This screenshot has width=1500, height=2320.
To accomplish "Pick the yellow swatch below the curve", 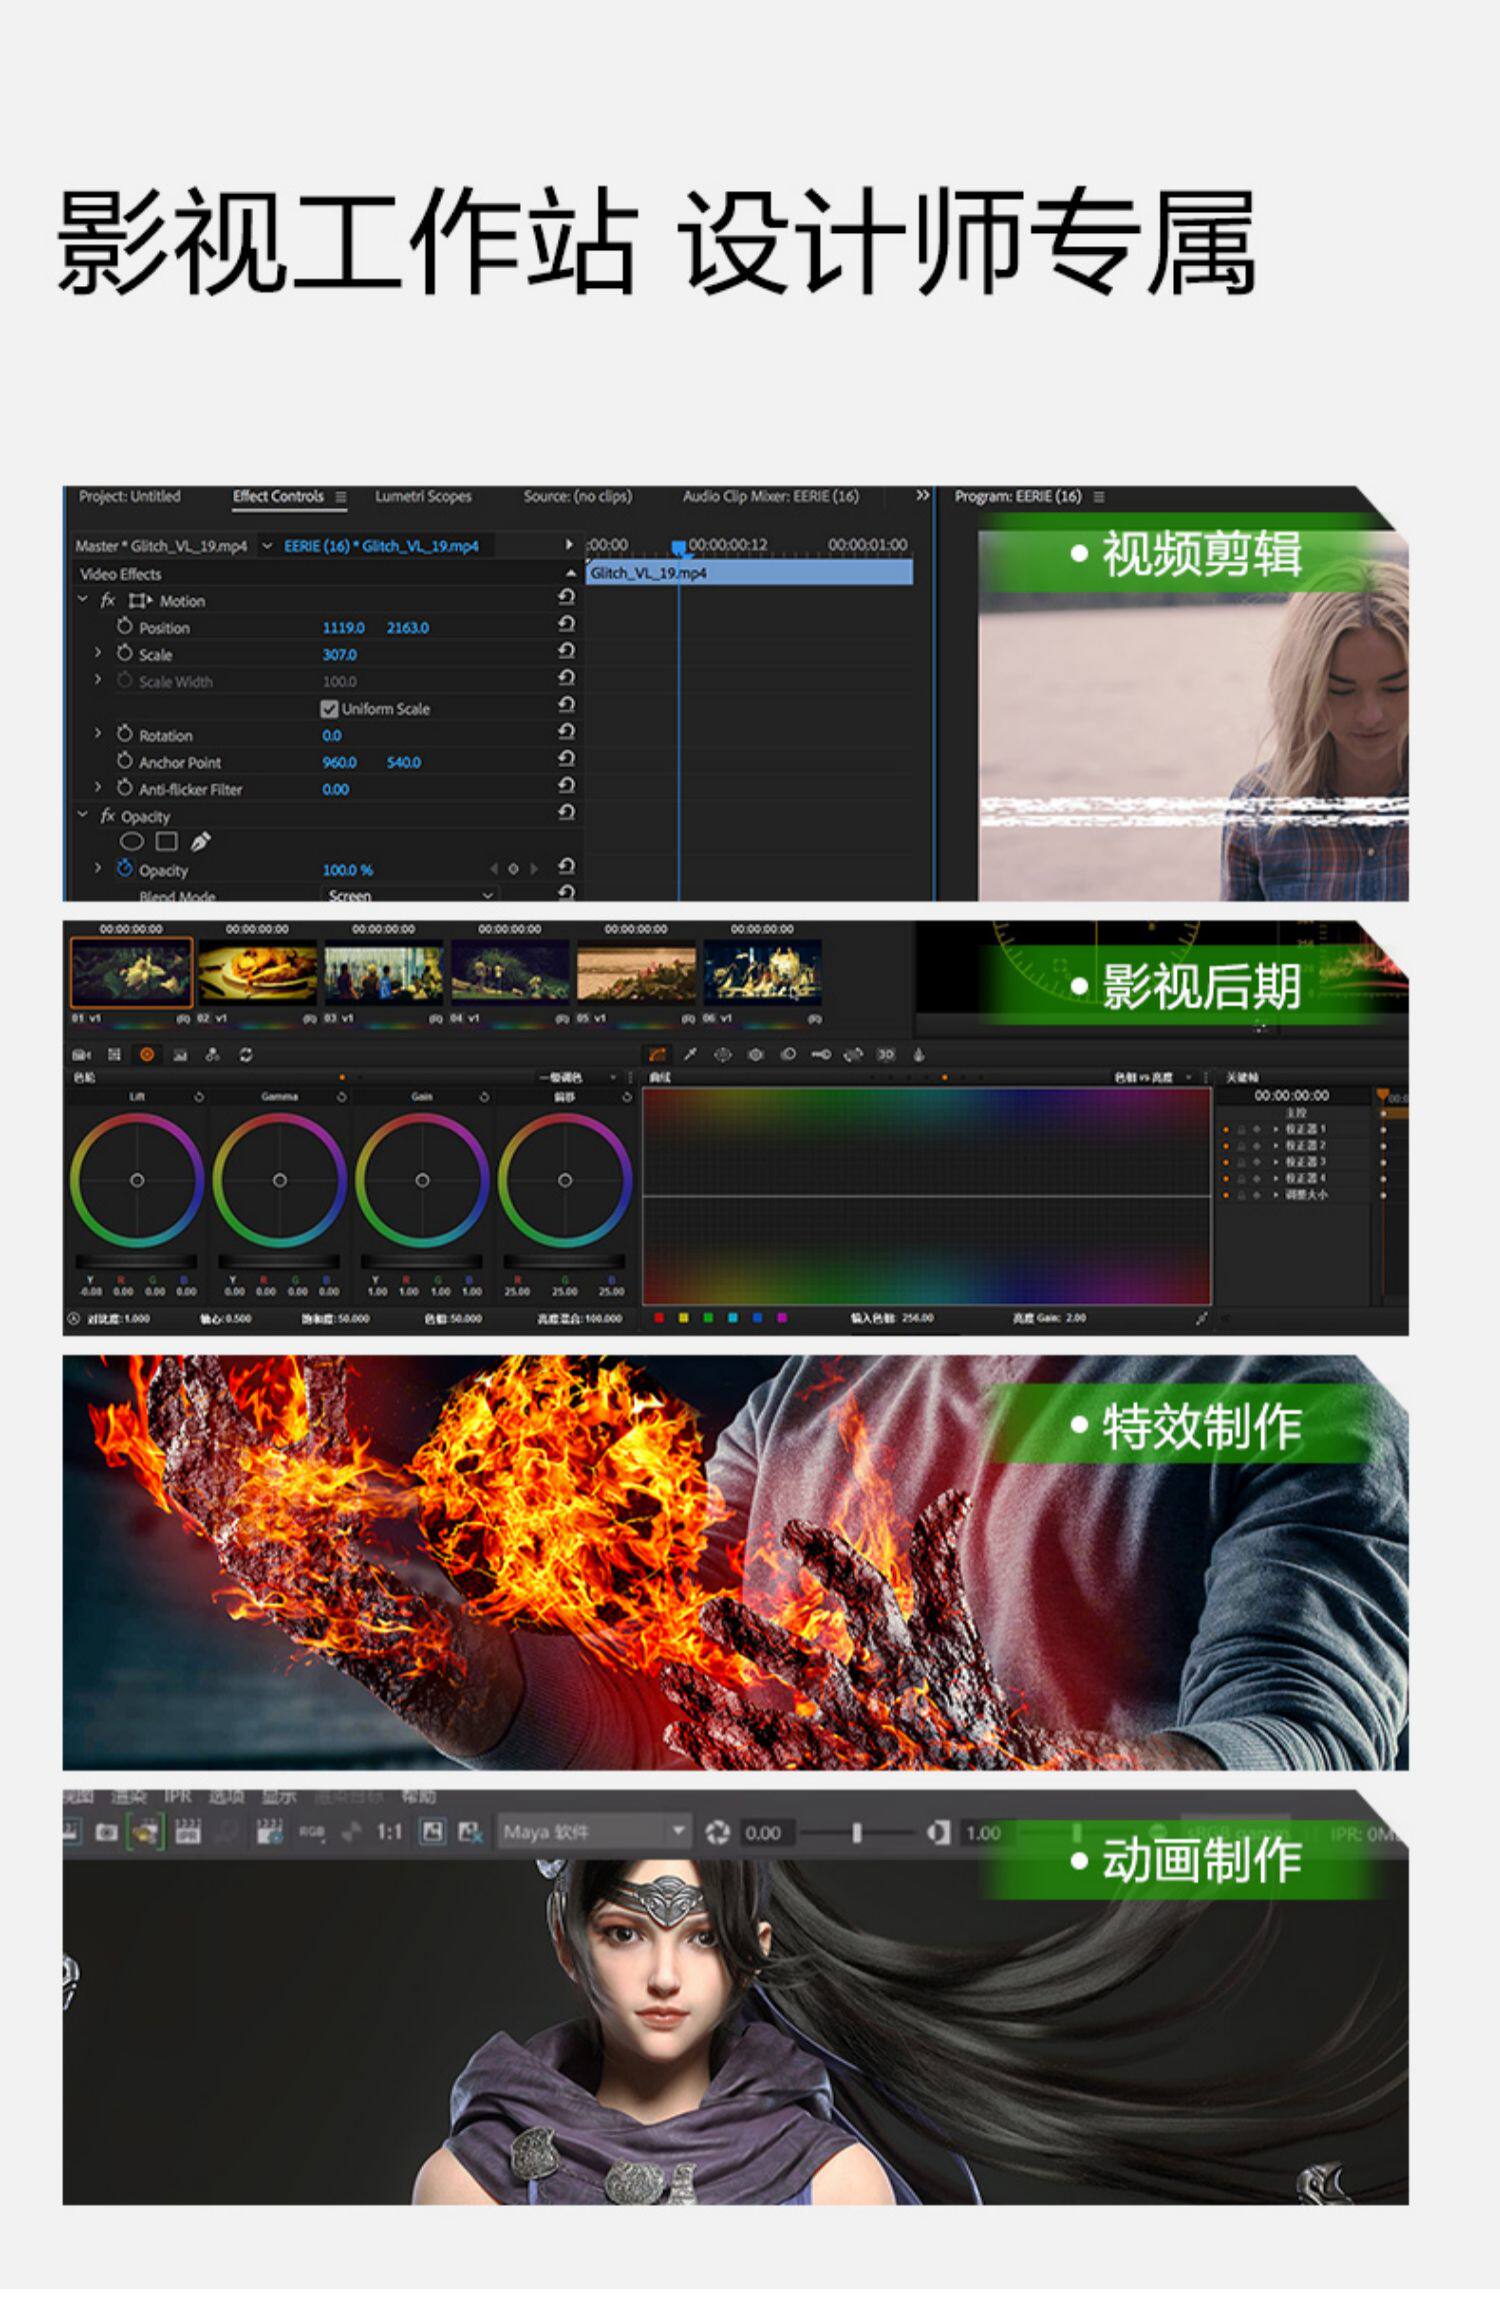I will click(684, 1318).
